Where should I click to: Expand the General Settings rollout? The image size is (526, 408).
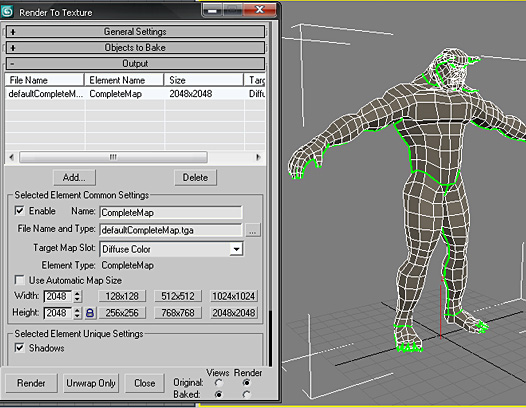(x=135, y=32)
